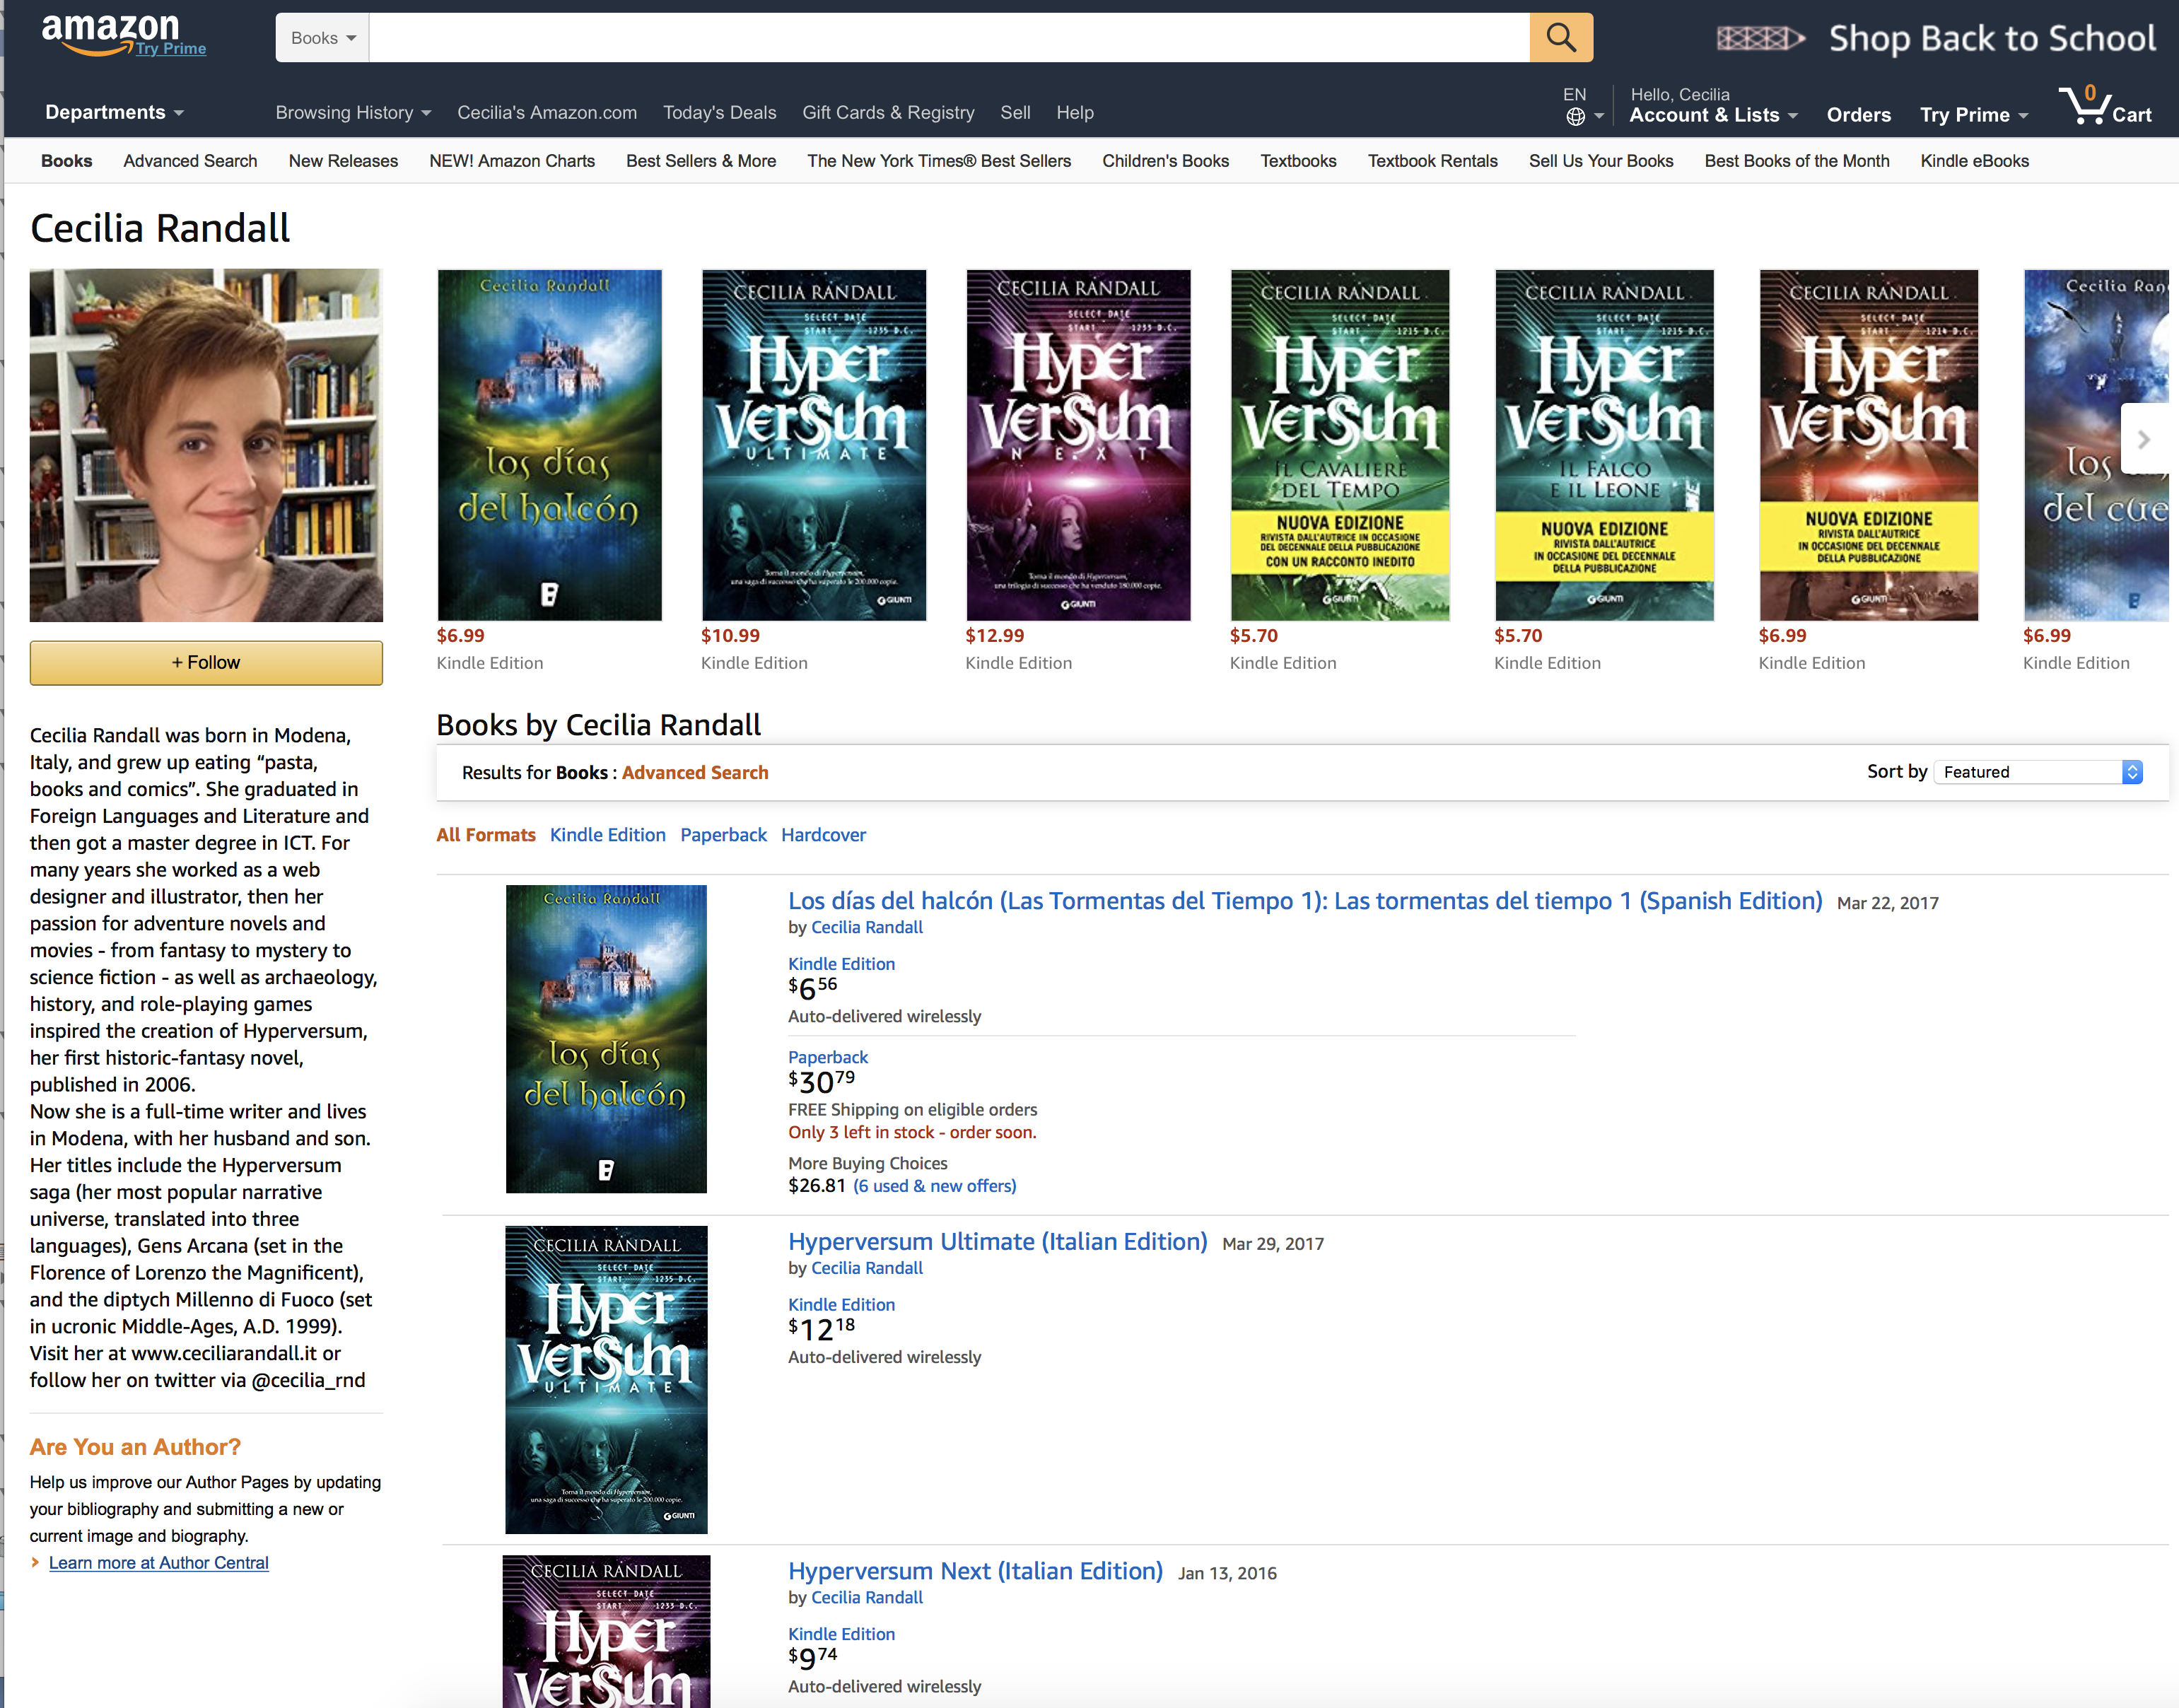Image resolution: width=2179 pixels, height=1708 pixels.
Task: Click the Amazon logo
Action: pos(110,33)
